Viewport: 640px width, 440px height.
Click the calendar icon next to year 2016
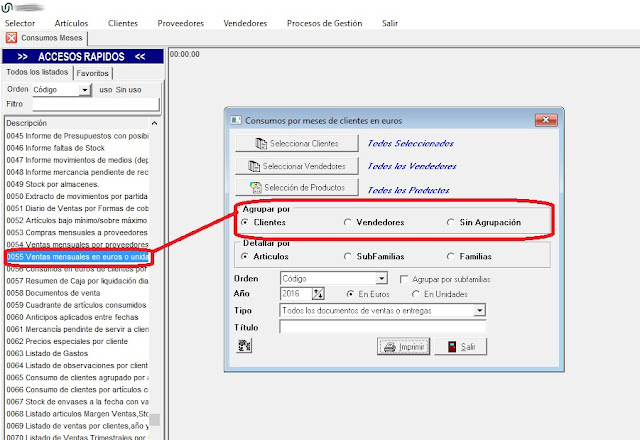[x=319, y=294]
